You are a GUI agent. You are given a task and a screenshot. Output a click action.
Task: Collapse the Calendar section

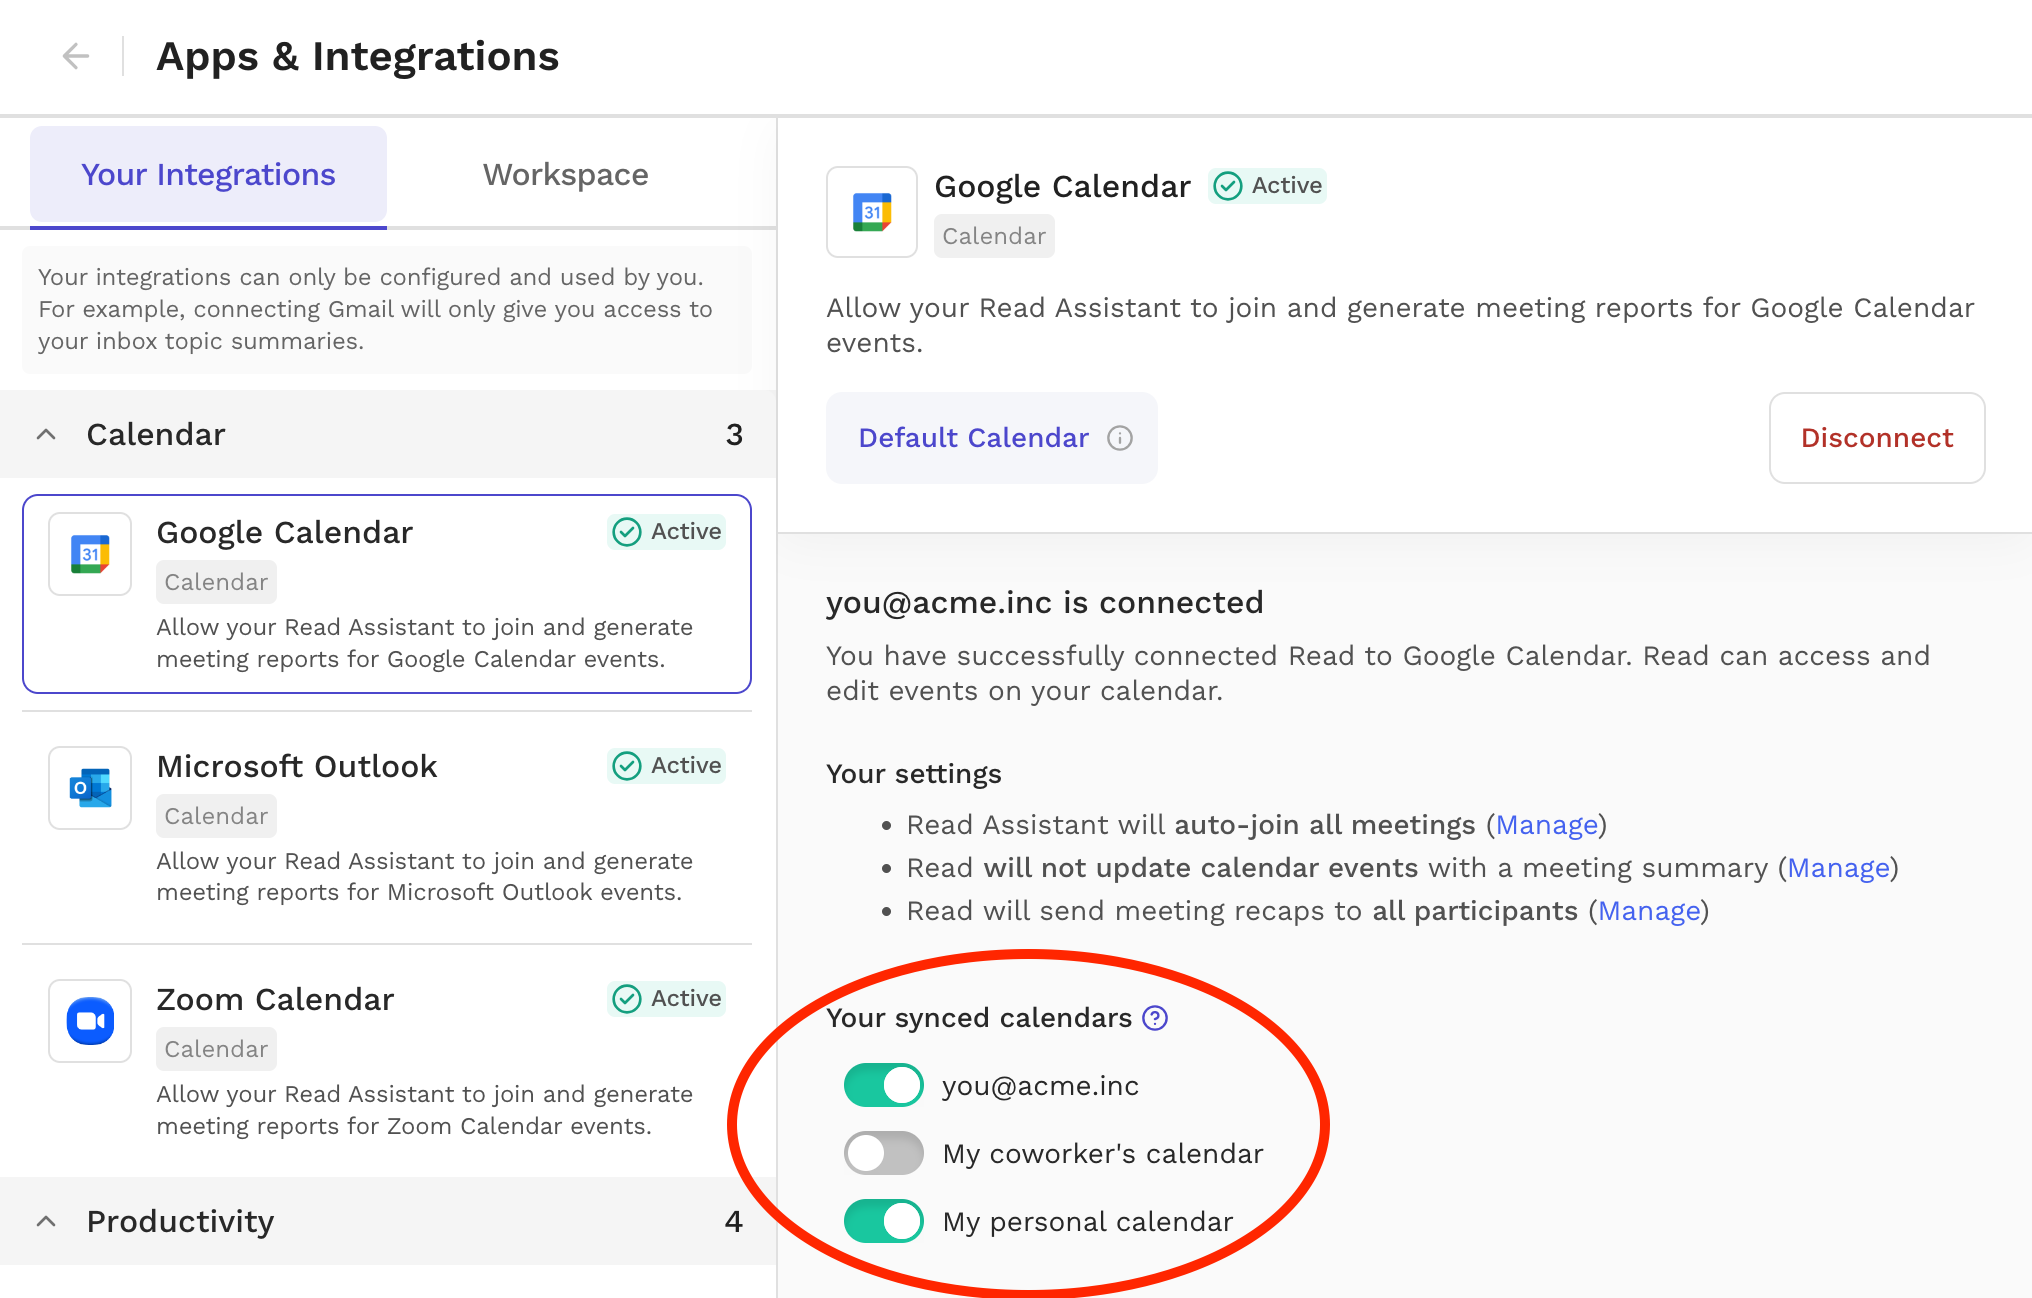point(46,434)
